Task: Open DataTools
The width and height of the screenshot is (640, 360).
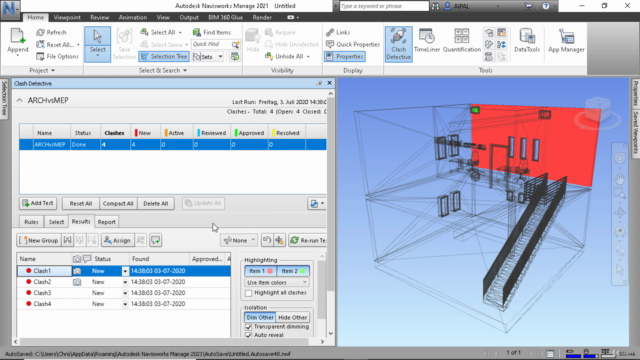Action: [527, 41]
